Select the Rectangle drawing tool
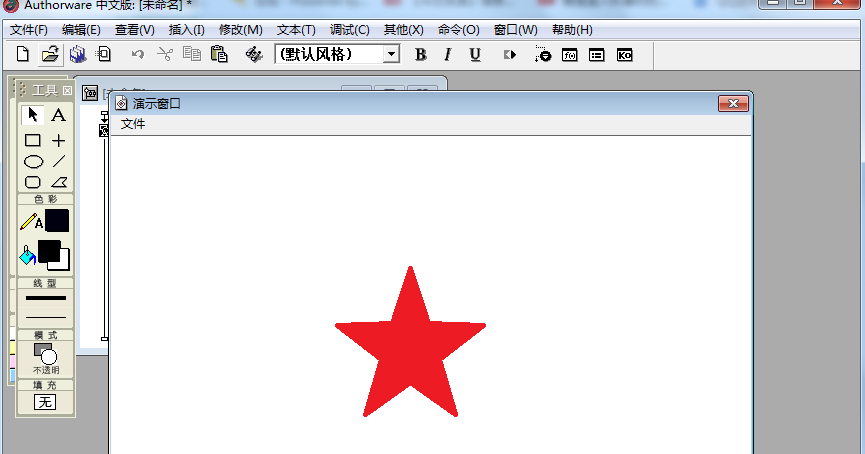This screenshot has width=865, height=454. (33, 140)
